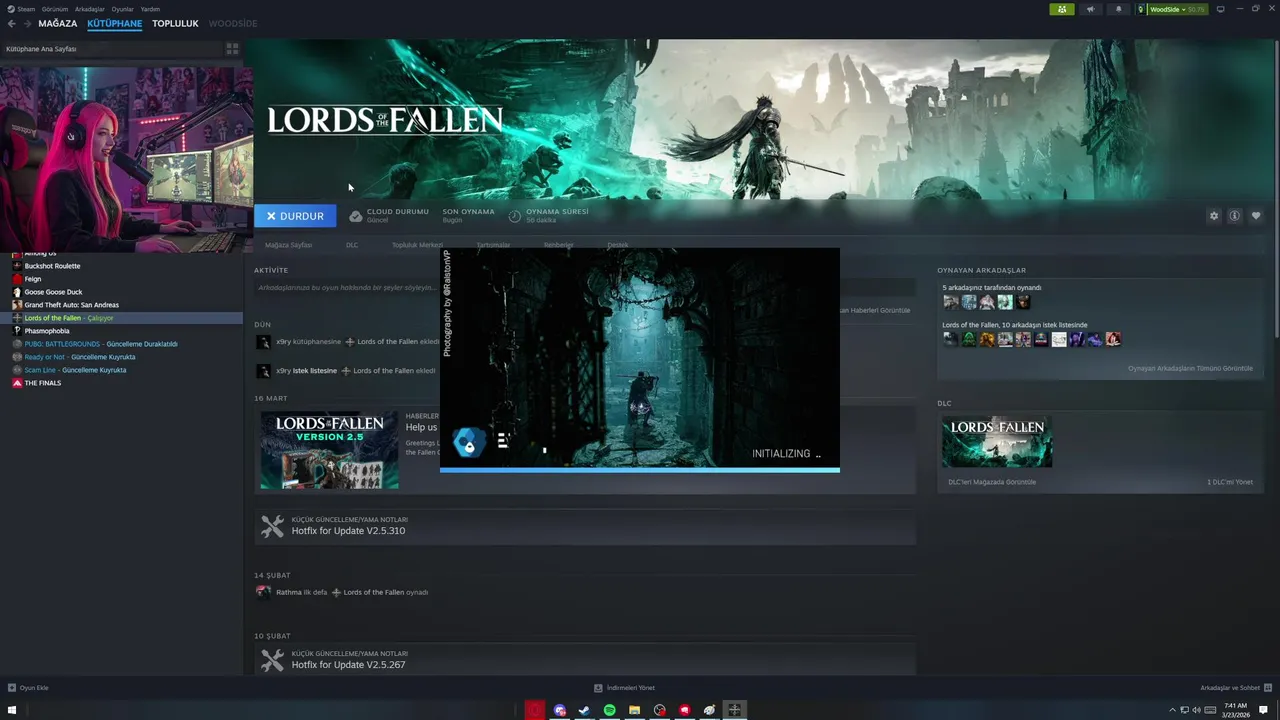Open the Steam menu
This screenshot has width=1280, height=720.
click(22, 9)
